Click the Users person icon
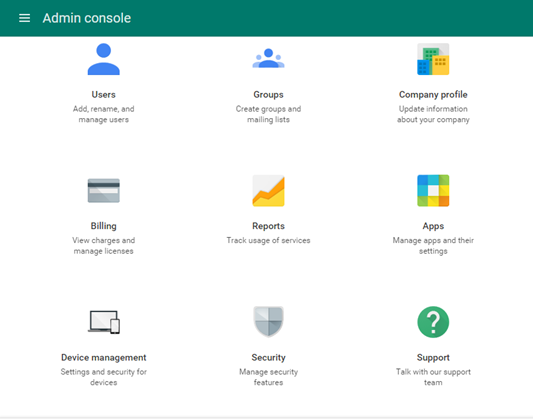The height and width of the screenshot is (419, 533). click(104, 59)
